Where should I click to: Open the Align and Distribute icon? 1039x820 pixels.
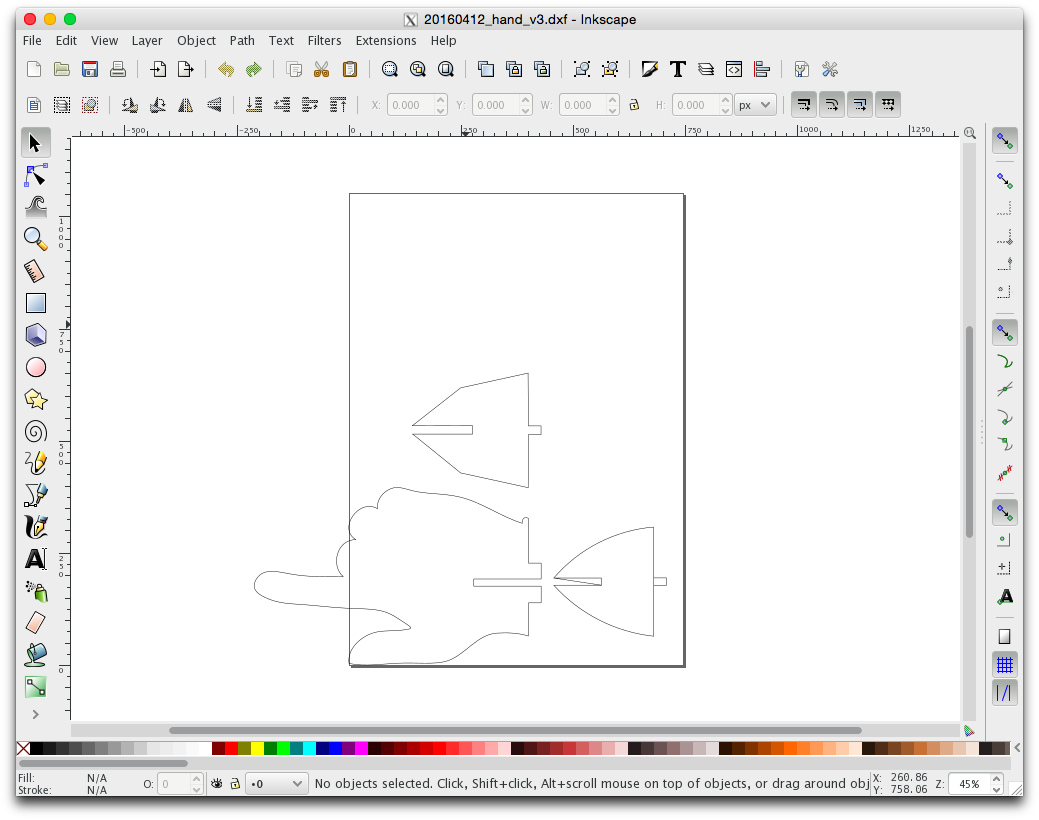[x=762, y=69]
